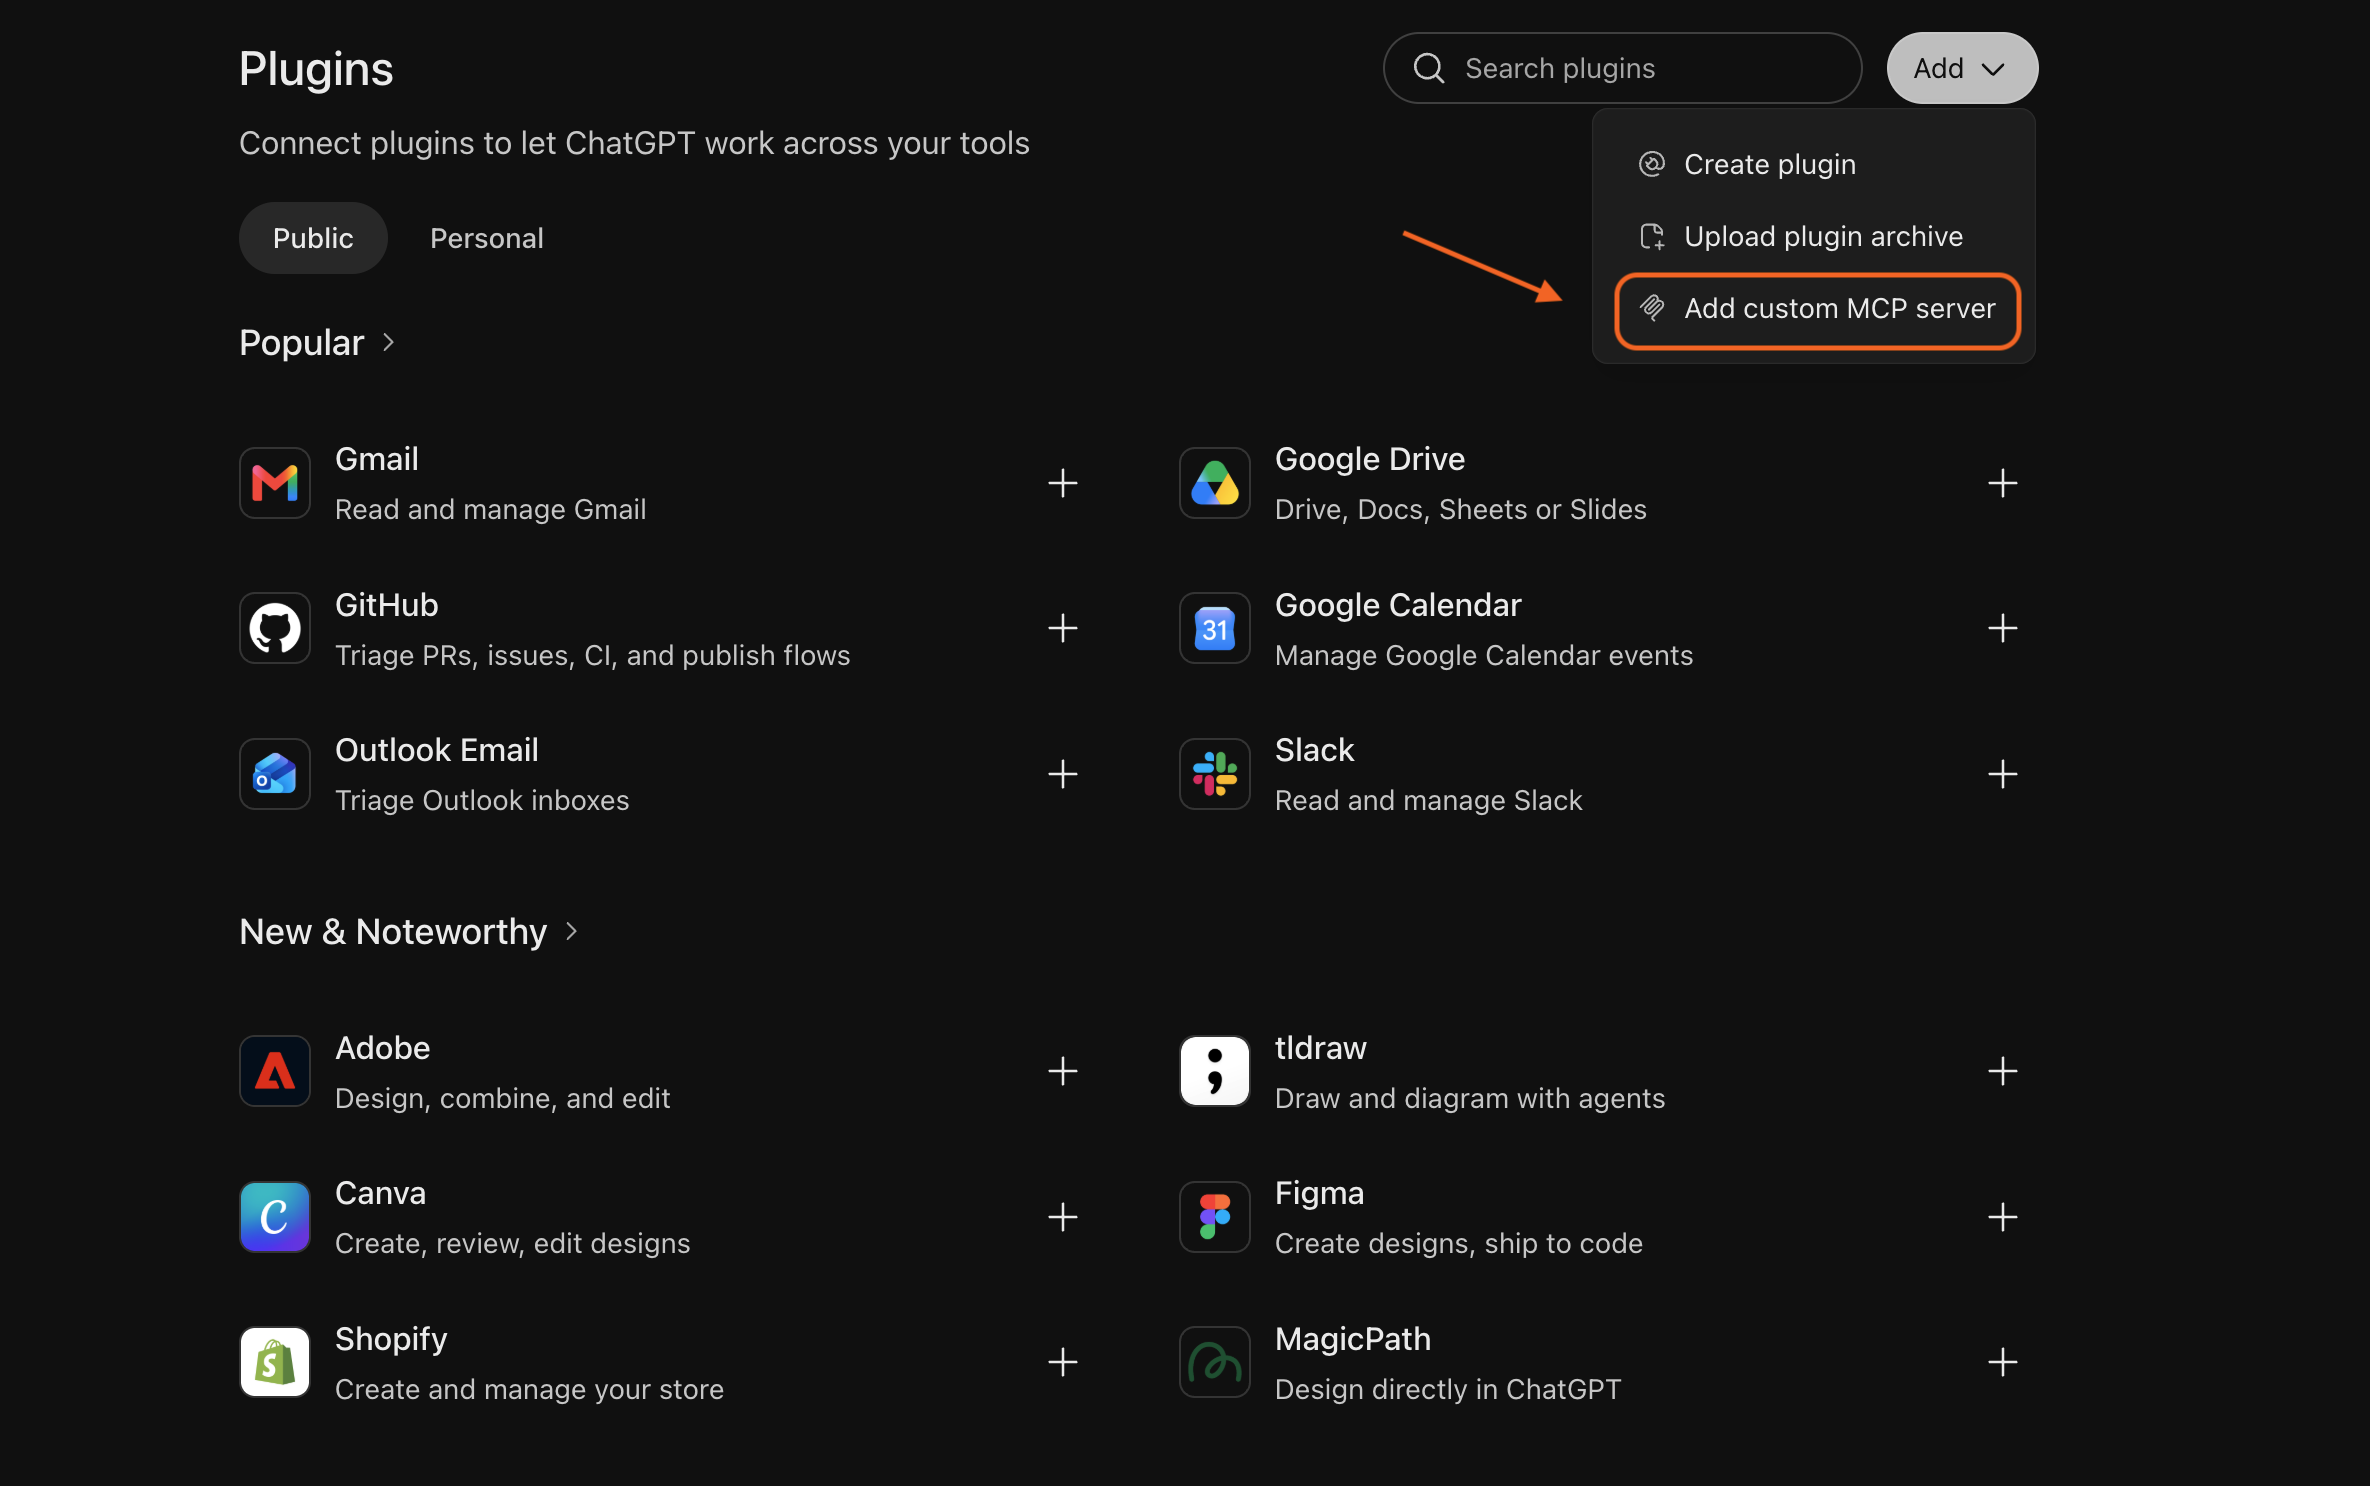Switch to the Personal tab

[x=487, y=238]
